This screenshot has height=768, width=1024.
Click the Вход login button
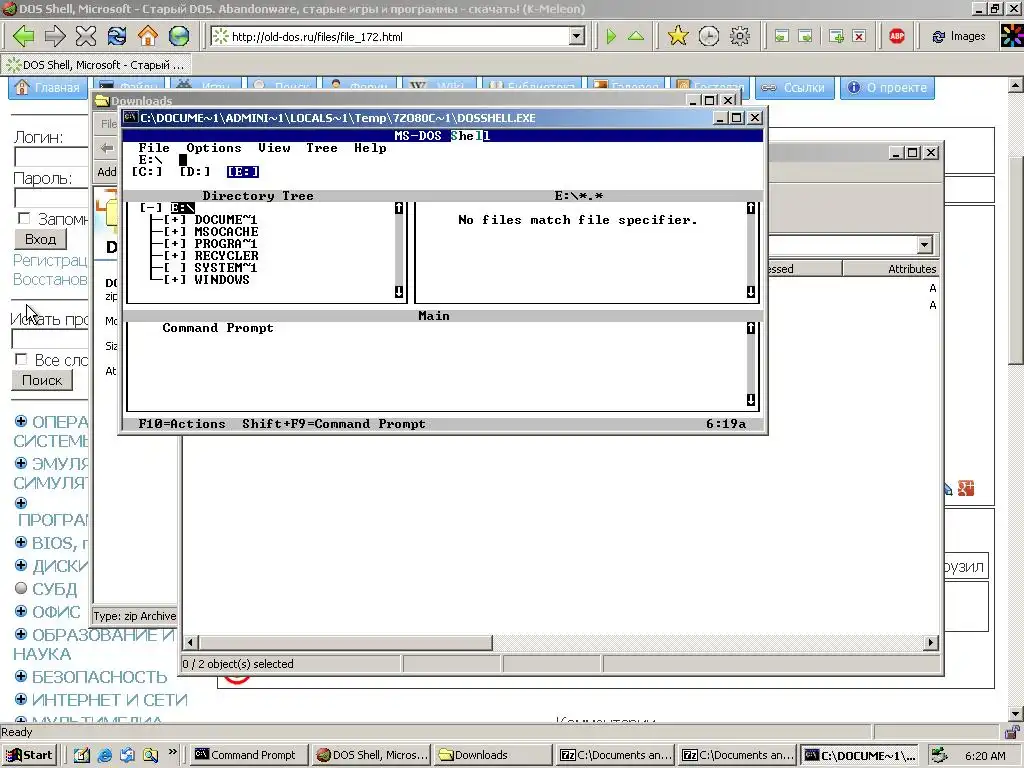pyautogui.click(x=40, y=240)
